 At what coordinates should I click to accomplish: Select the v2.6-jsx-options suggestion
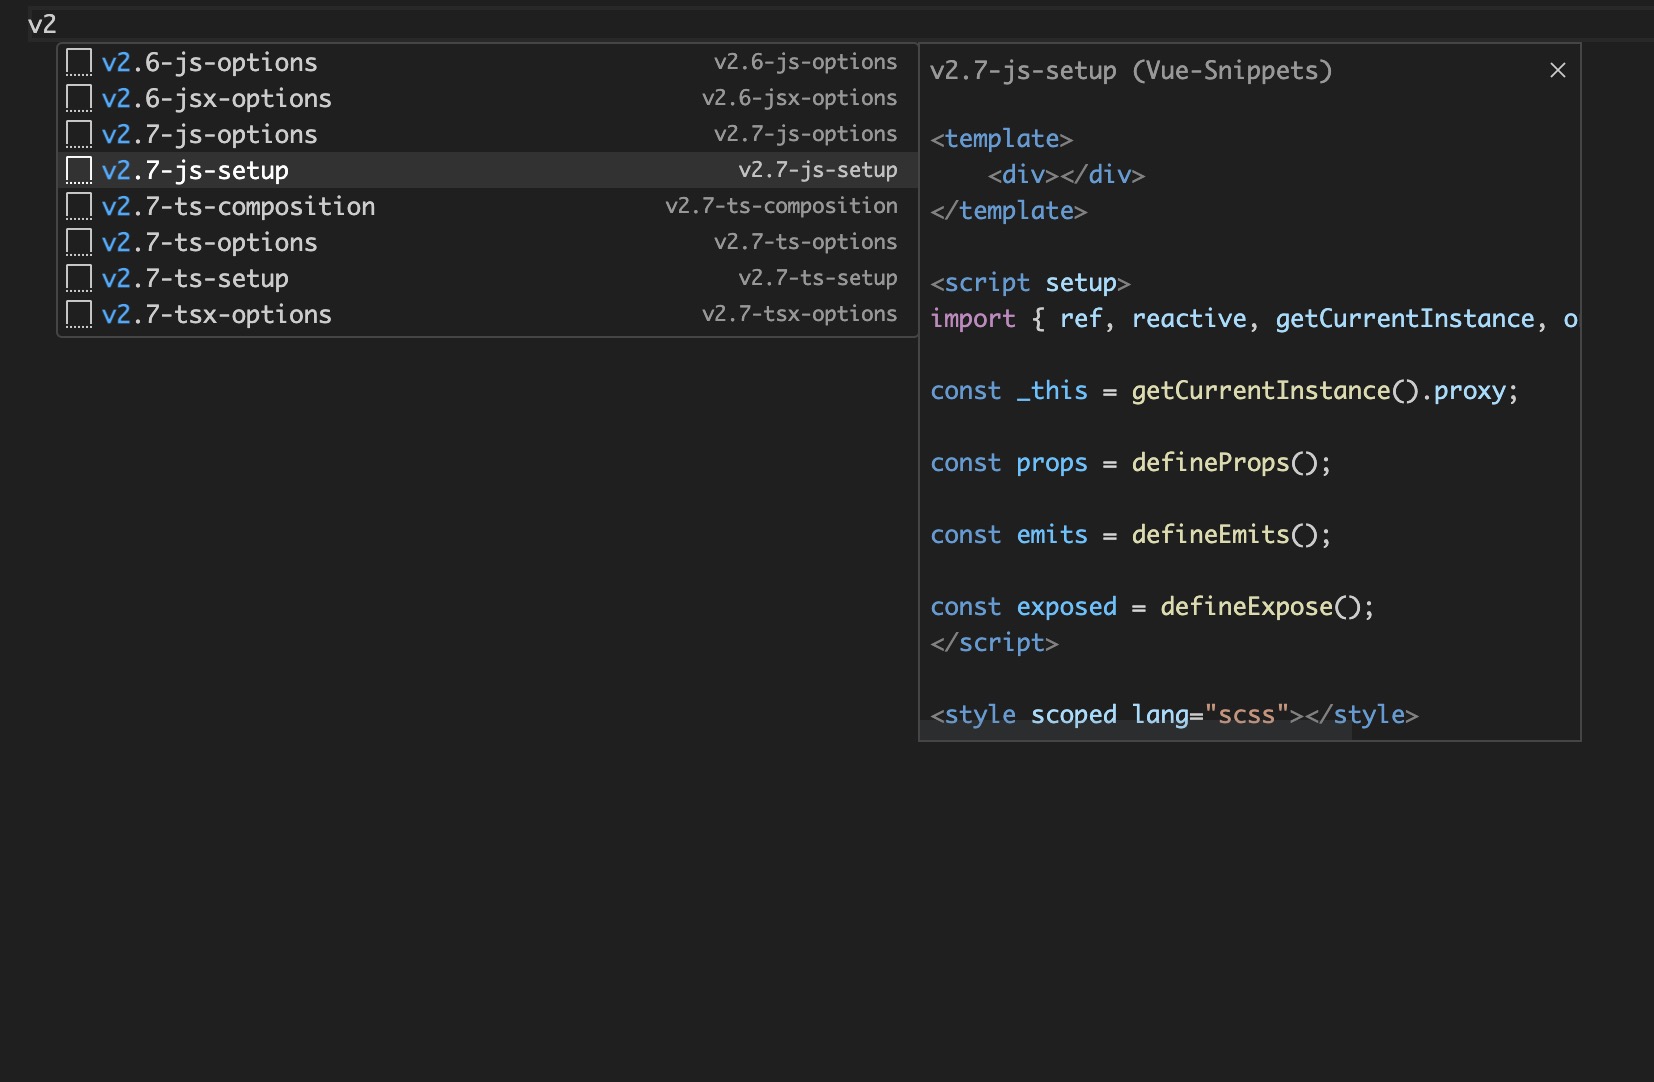click(487, 98)
